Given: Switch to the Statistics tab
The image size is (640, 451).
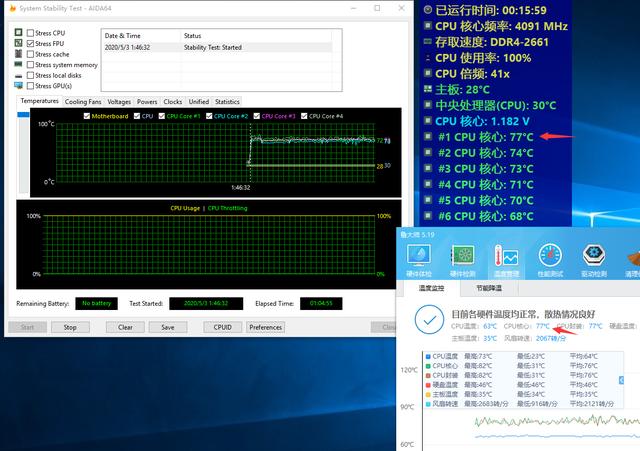Looking at the screenshot, I should point(227,102).
